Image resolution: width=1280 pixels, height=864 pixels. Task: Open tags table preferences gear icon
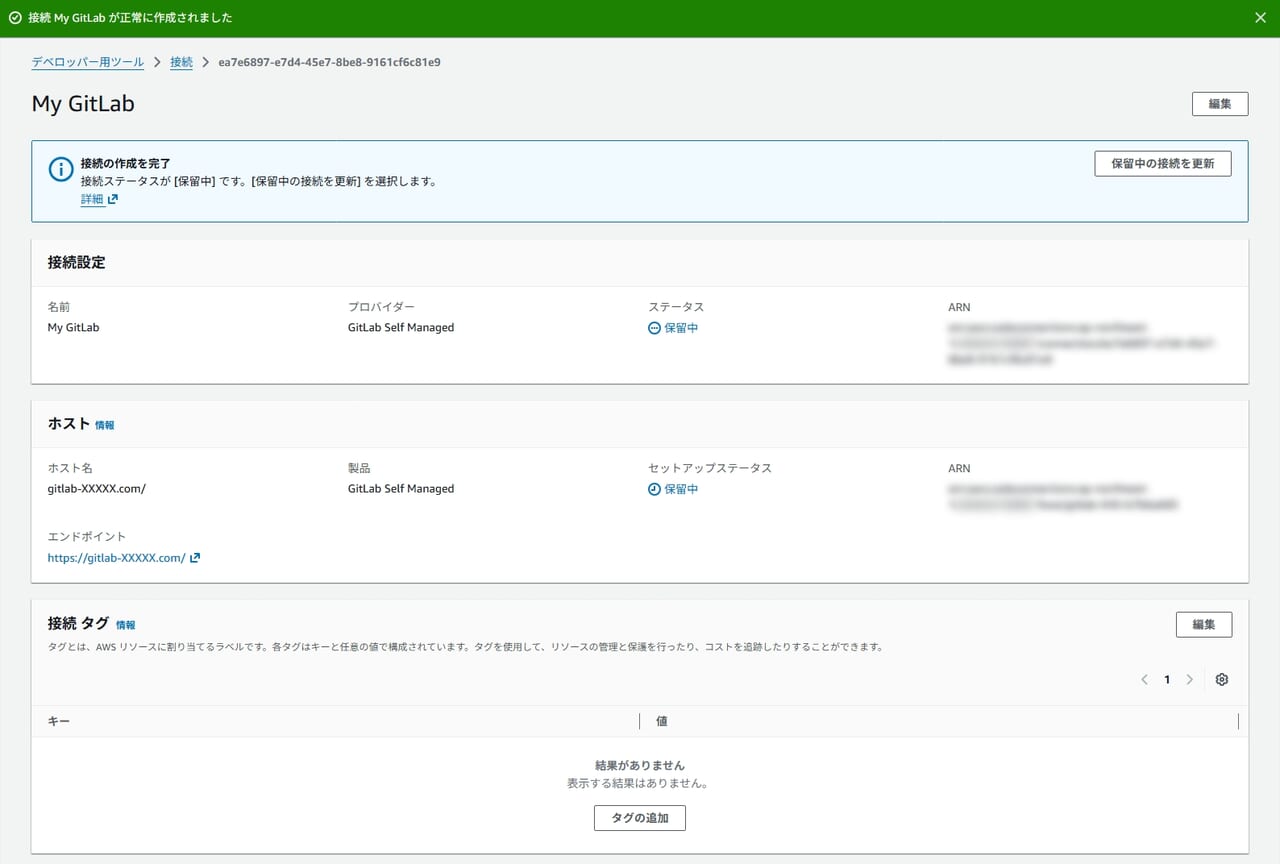[x=1222, y=680]
